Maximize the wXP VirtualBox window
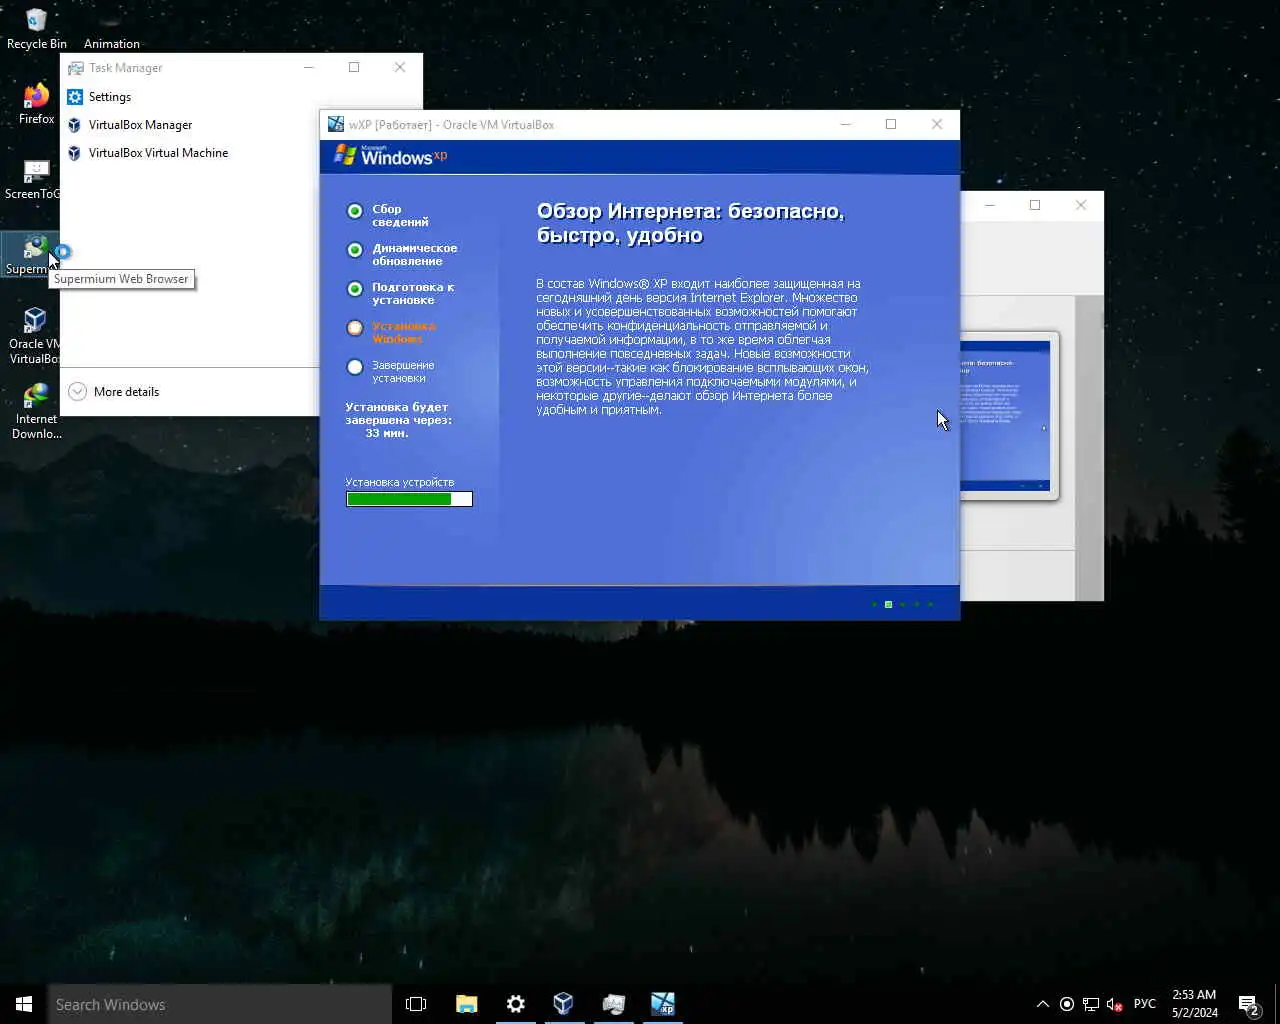Viewport: 1280px width, 1024px height. coord(891,124)
